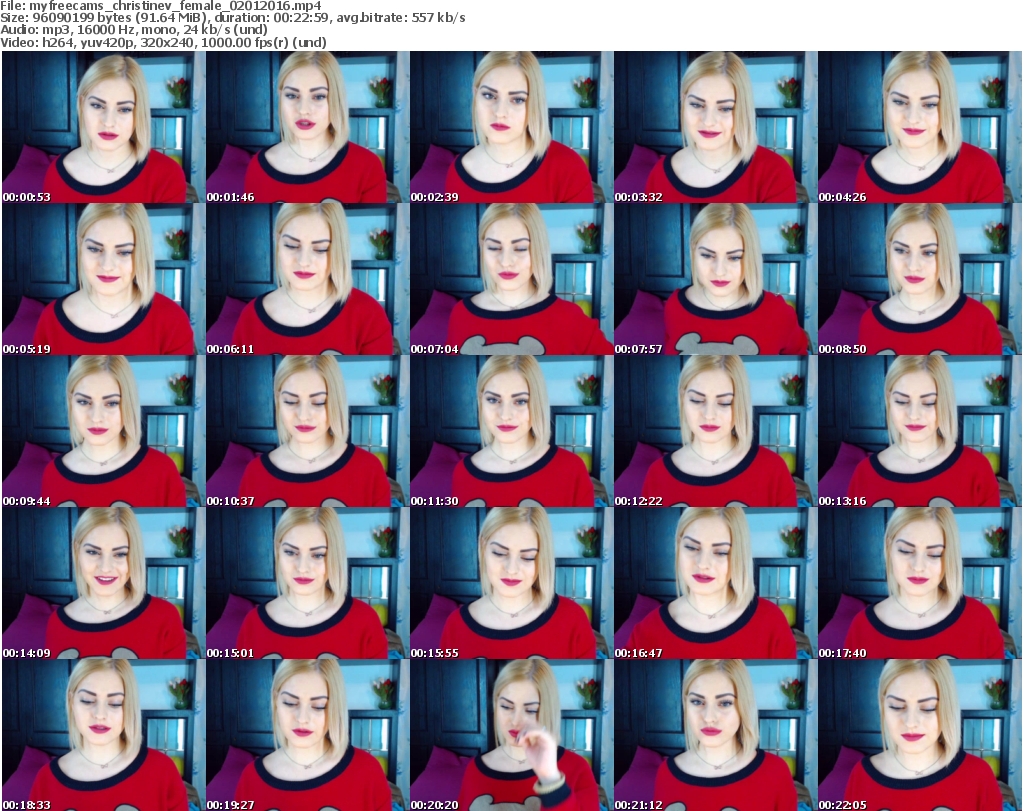Click the Video h264 yuv420p line

point(163,42)
